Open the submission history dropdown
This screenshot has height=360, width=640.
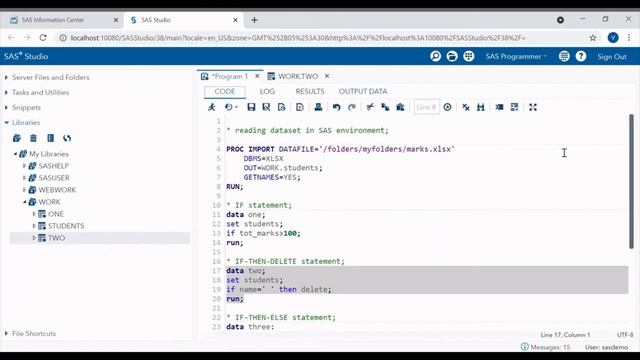point(231,107)
